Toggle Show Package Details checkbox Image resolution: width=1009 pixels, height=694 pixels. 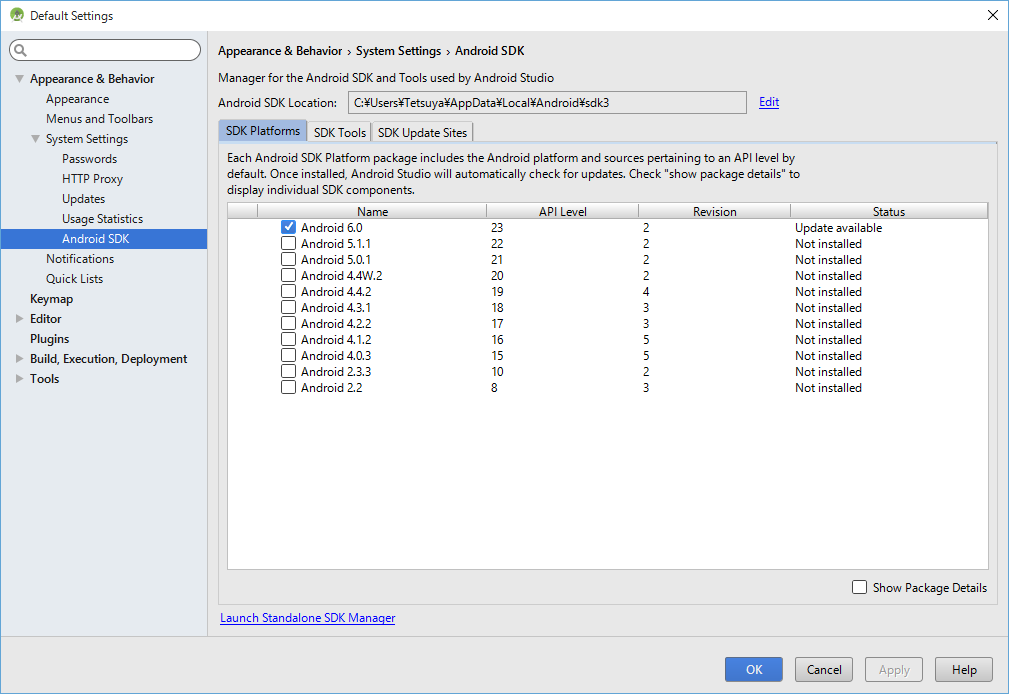coord(859,587)
